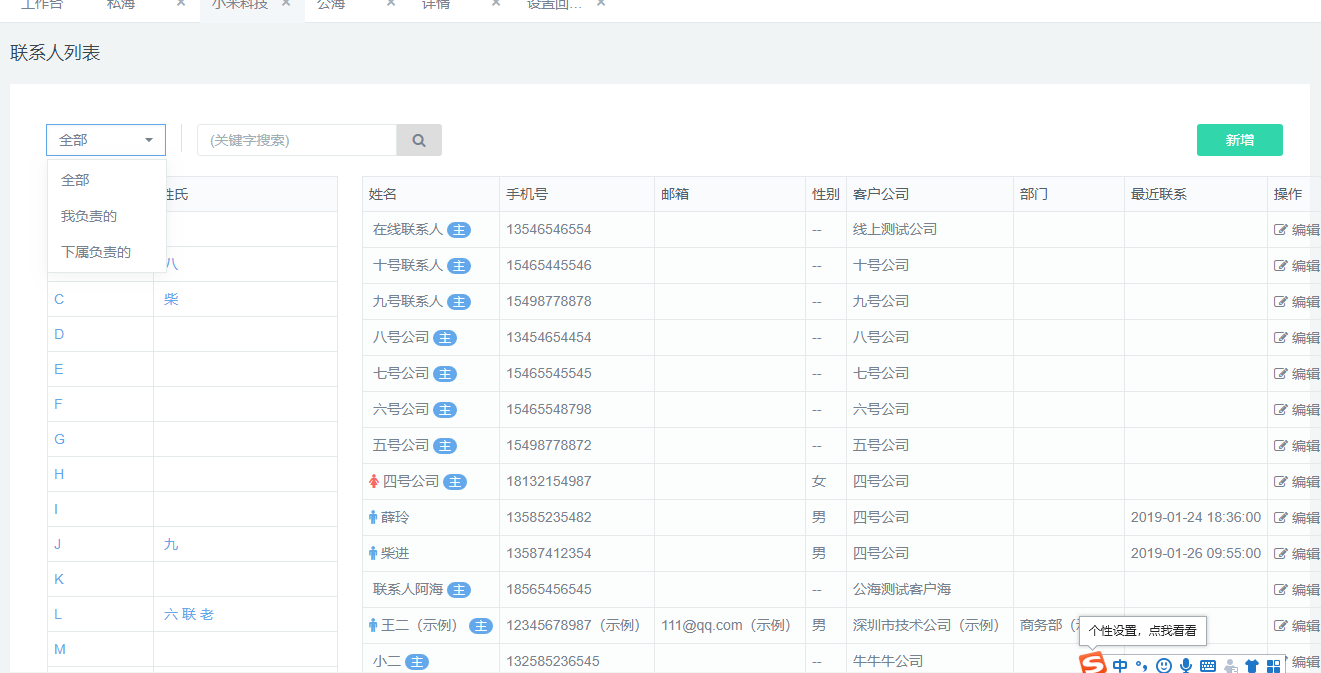Click surname 柴 in surname column
The height and width of the screenshot is (673, 1321).
[171, 299]
